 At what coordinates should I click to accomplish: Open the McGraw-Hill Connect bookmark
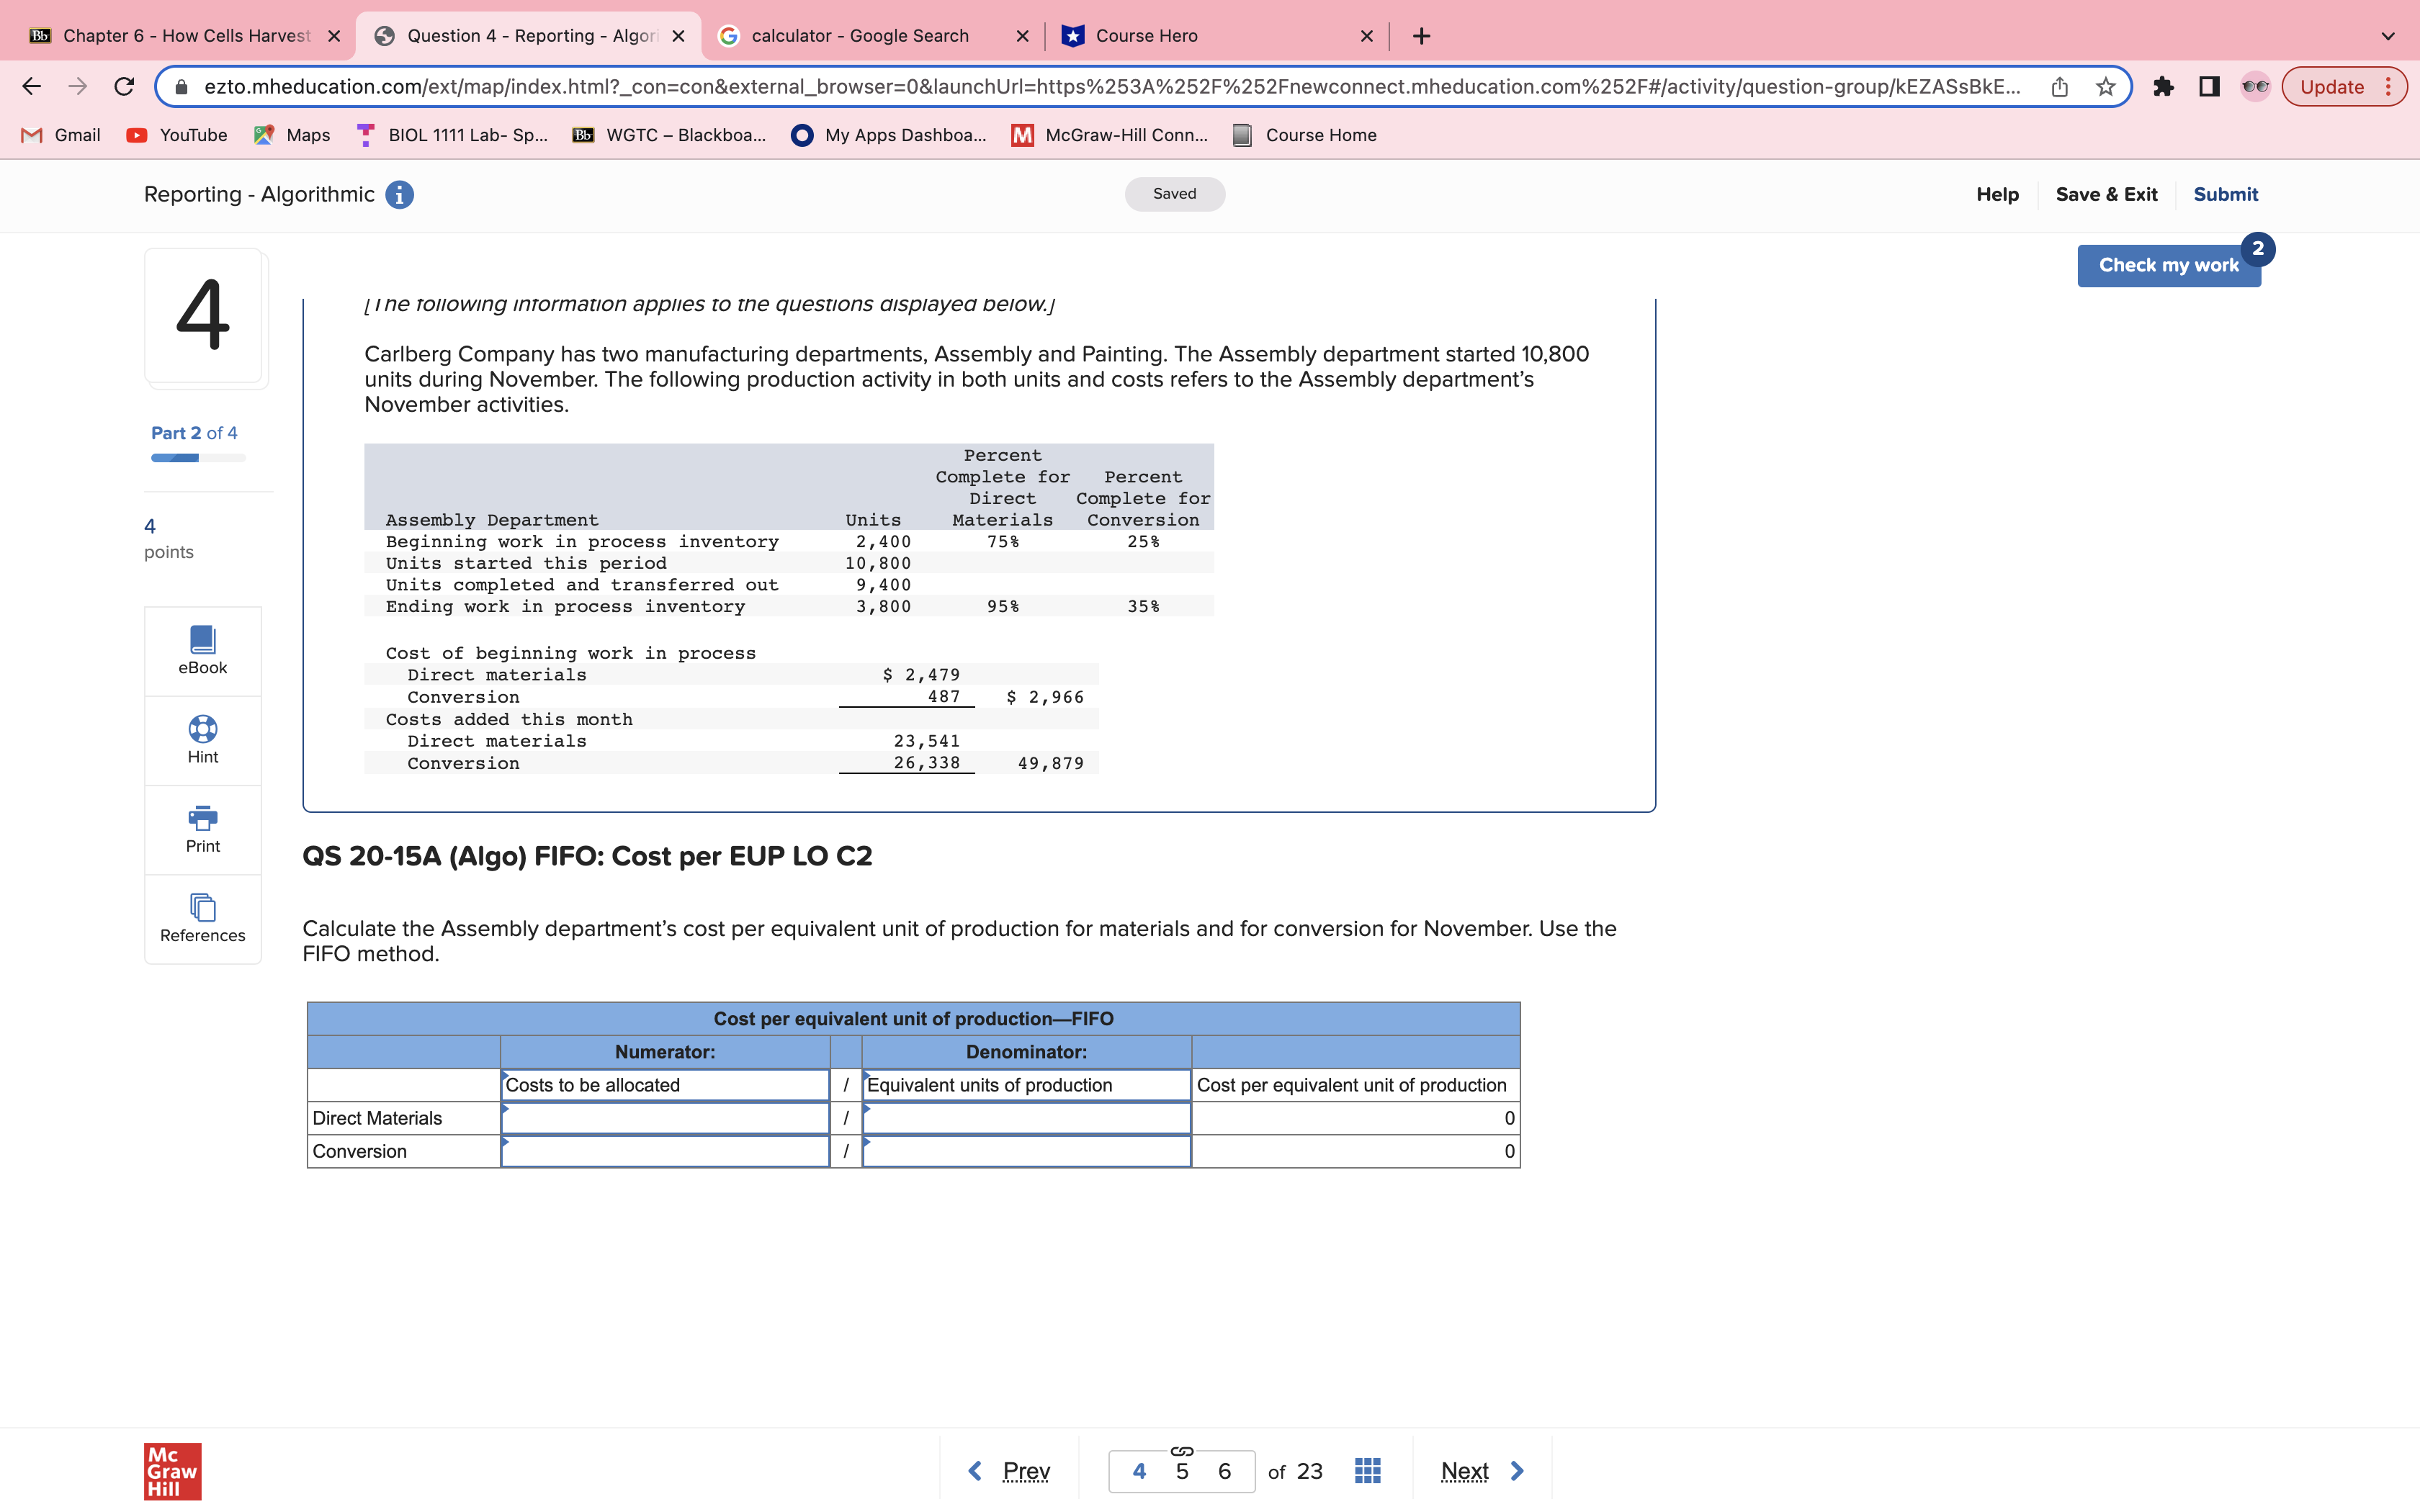[1110, 135]
